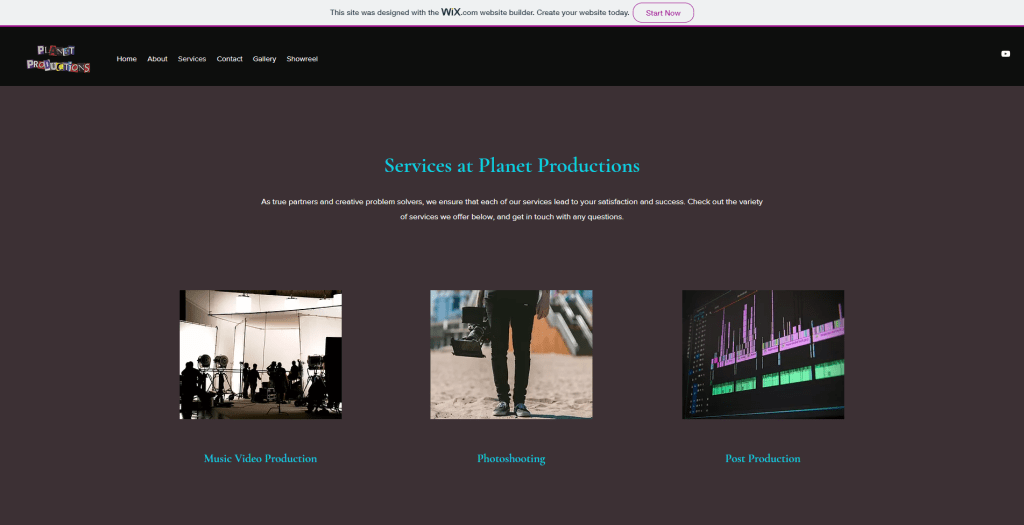This screenshot has height=525, width=1024.
Task: Navigate to the Contact page
Action: (x=230, y=59)
